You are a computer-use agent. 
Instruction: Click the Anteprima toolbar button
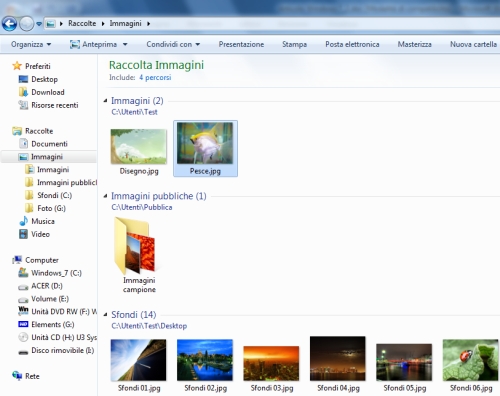(94, 44)
